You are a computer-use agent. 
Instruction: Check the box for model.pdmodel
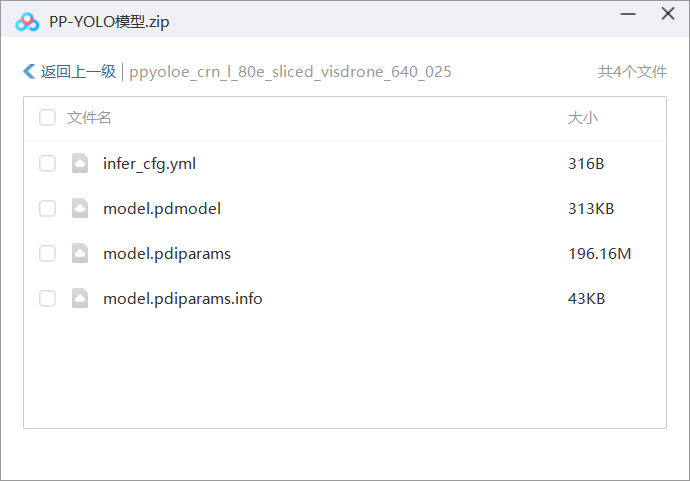47,208
